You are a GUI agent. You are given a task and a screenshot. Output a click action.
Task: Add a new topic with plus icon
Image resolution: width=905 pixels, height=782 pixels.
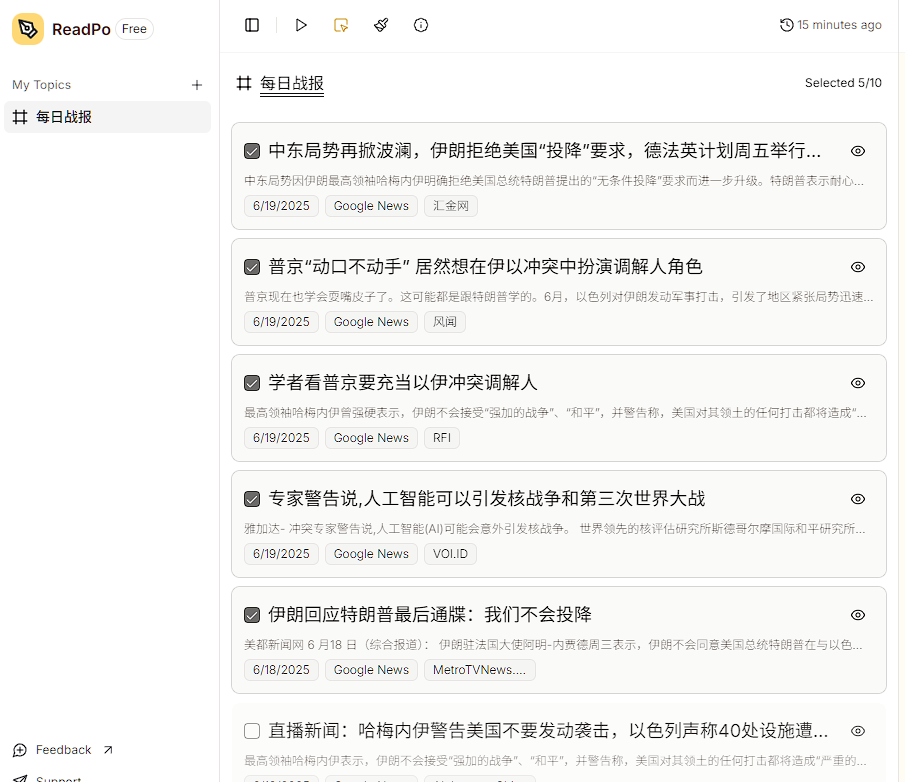197,85
